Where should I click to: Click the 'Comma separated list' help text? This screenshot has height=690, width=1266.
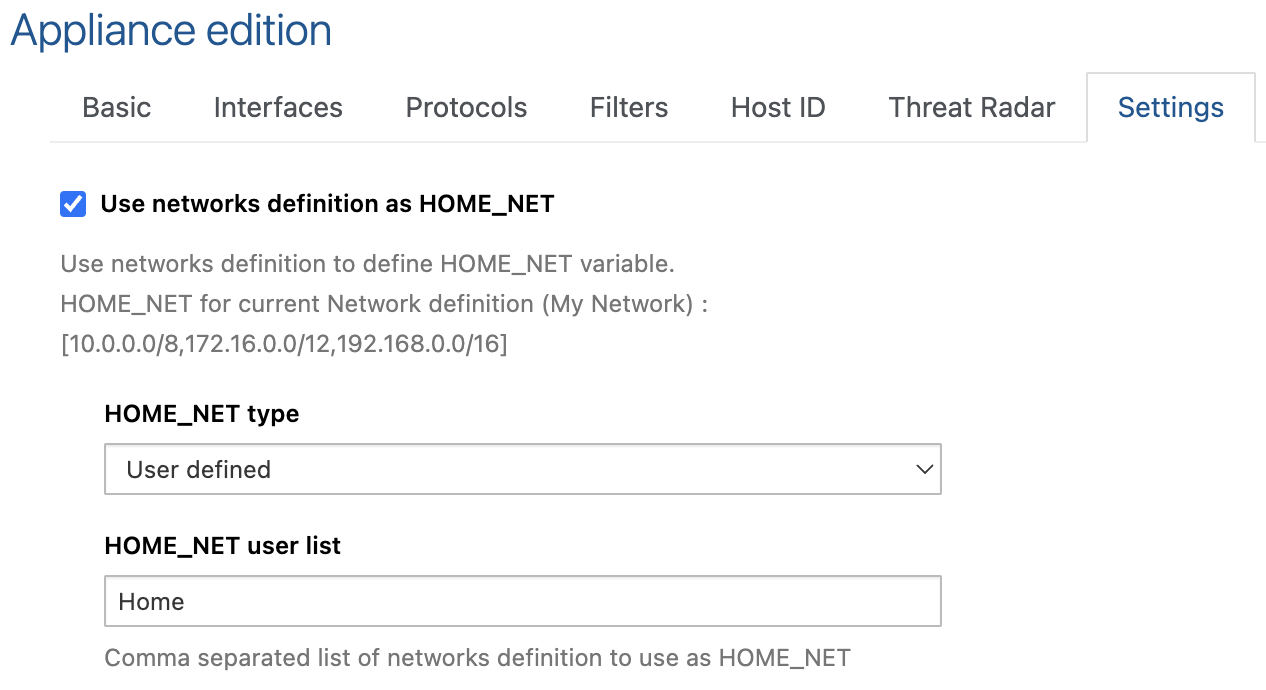point(477,658)
